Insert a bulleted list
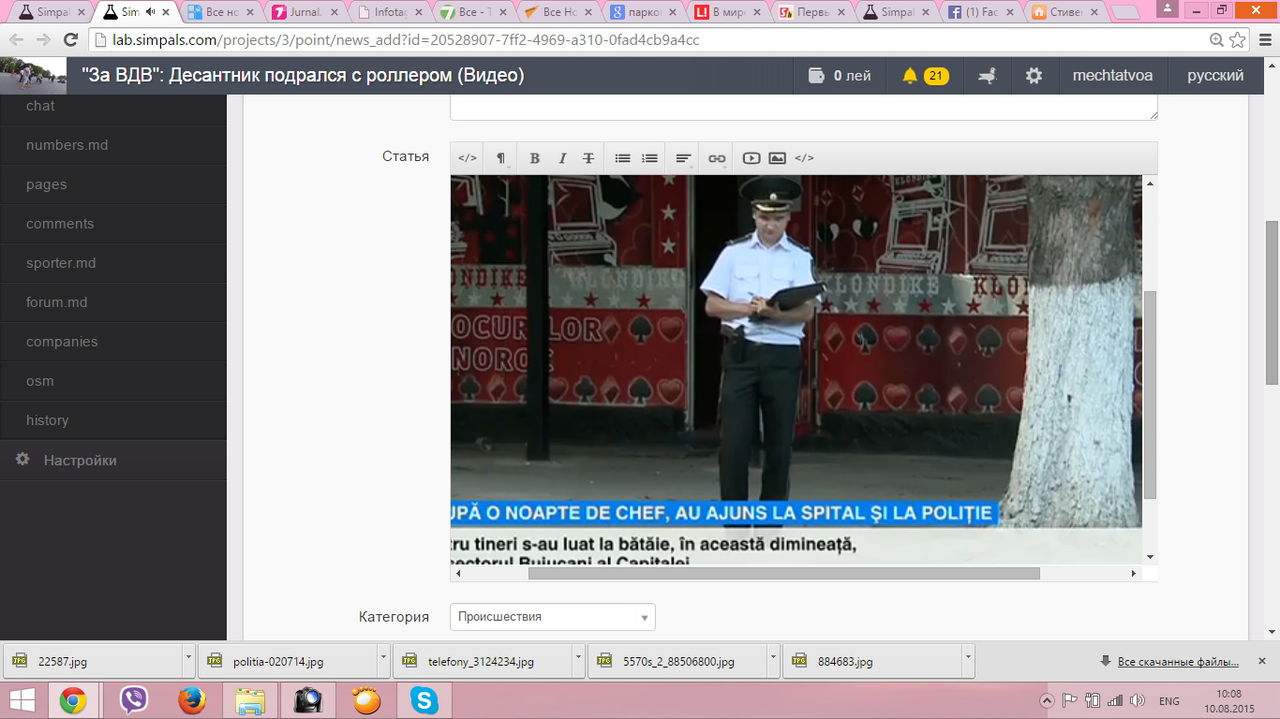1280x719 pixels. point(622,158)
